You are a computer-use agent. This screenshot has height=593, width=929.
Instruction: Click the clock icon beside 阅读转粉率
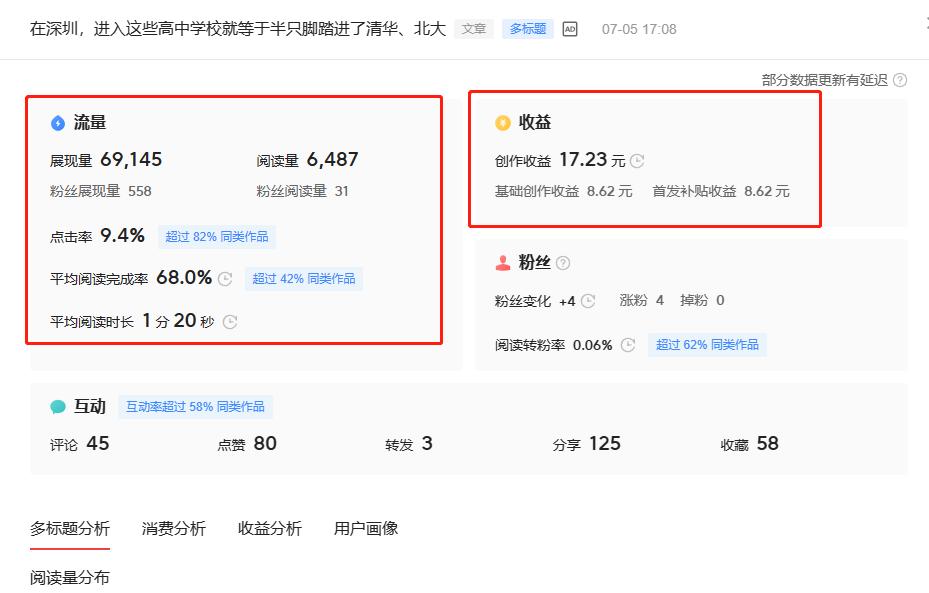627,344
